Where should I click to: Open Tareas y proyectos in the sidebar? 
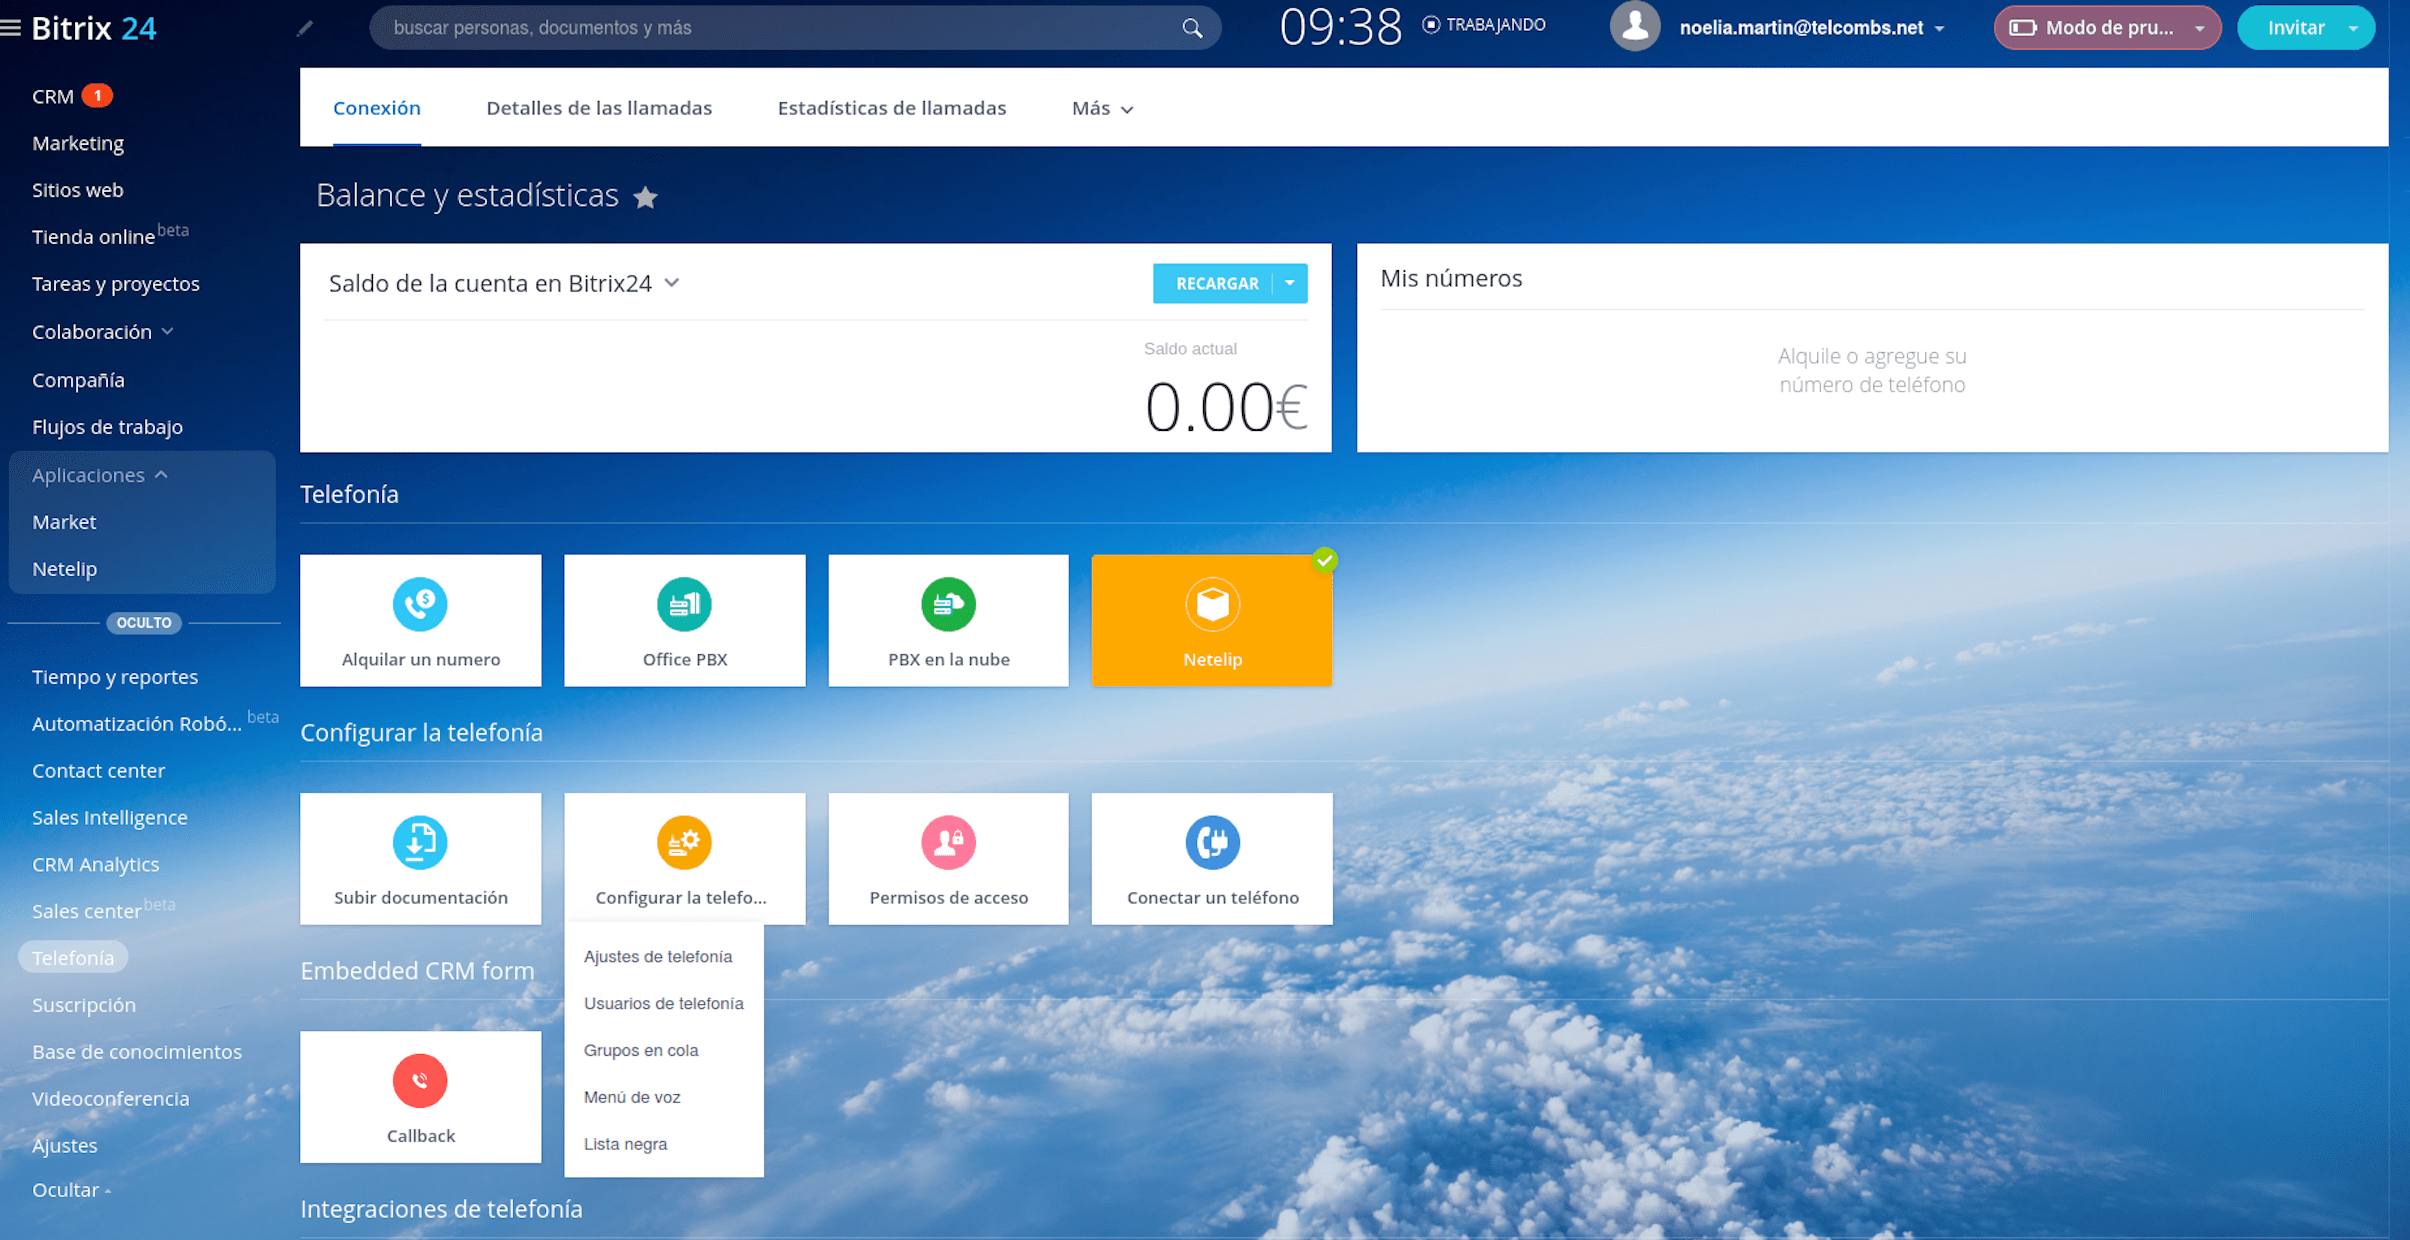point(116,284)
